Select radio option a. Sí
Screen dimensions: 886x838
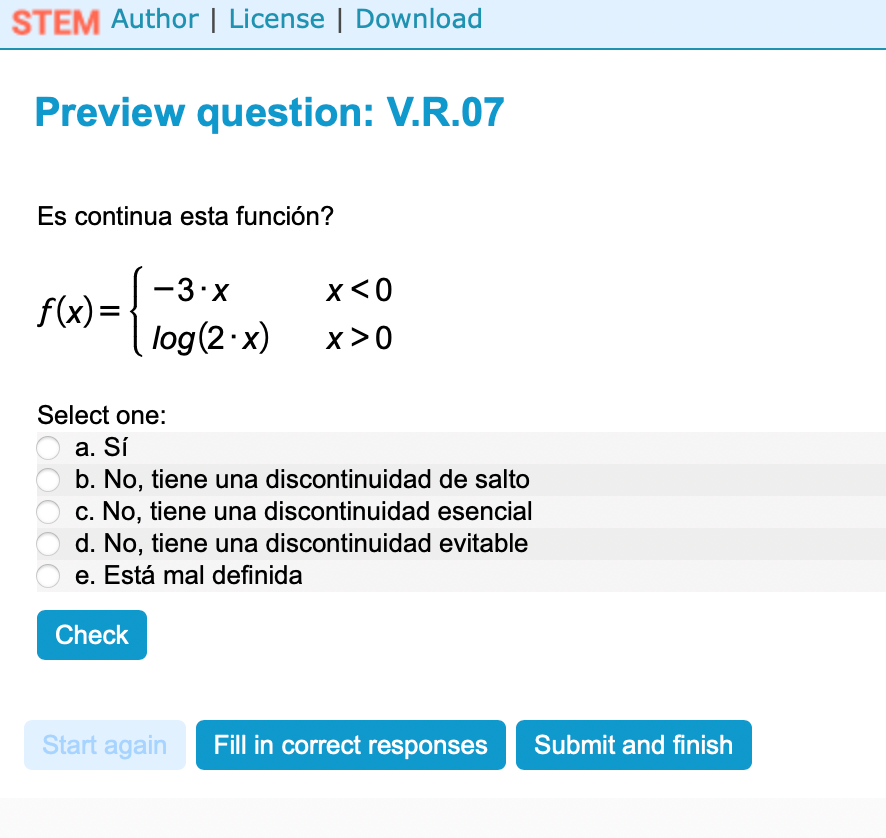[x=48, y=448]
